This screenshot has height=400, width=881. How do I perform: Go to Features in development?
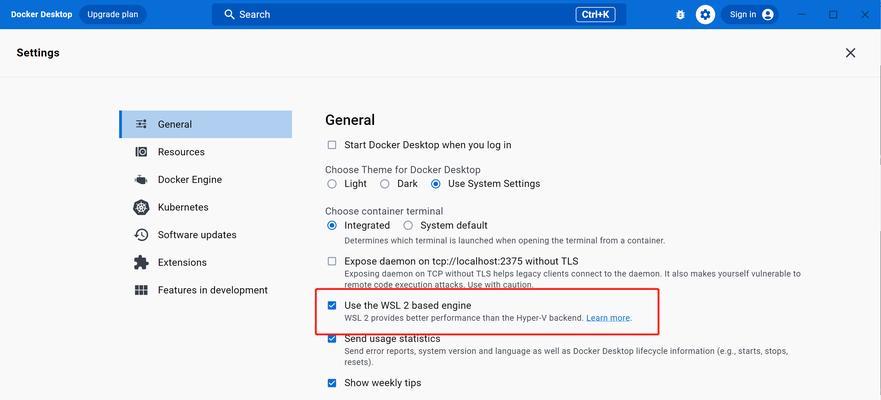click(206, 290)
